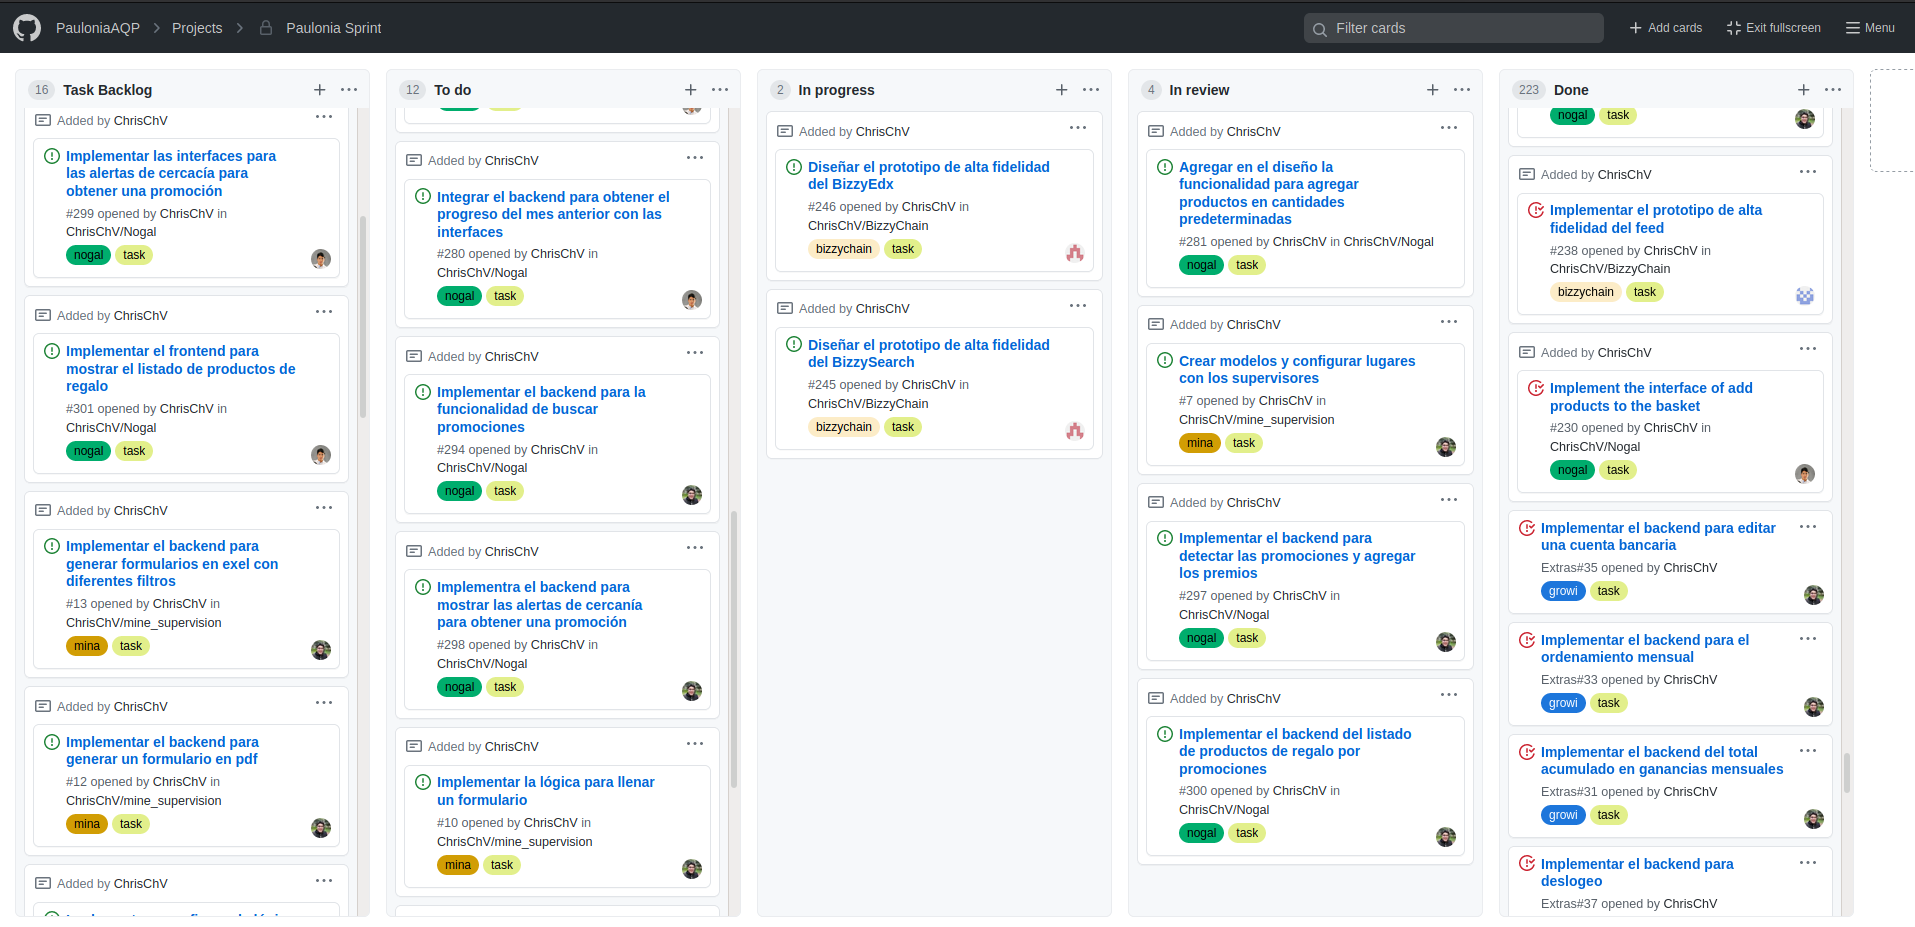Click the open issue icon of BizzySearch card
The image size is (1915, 927).
(x=794, y=345)
